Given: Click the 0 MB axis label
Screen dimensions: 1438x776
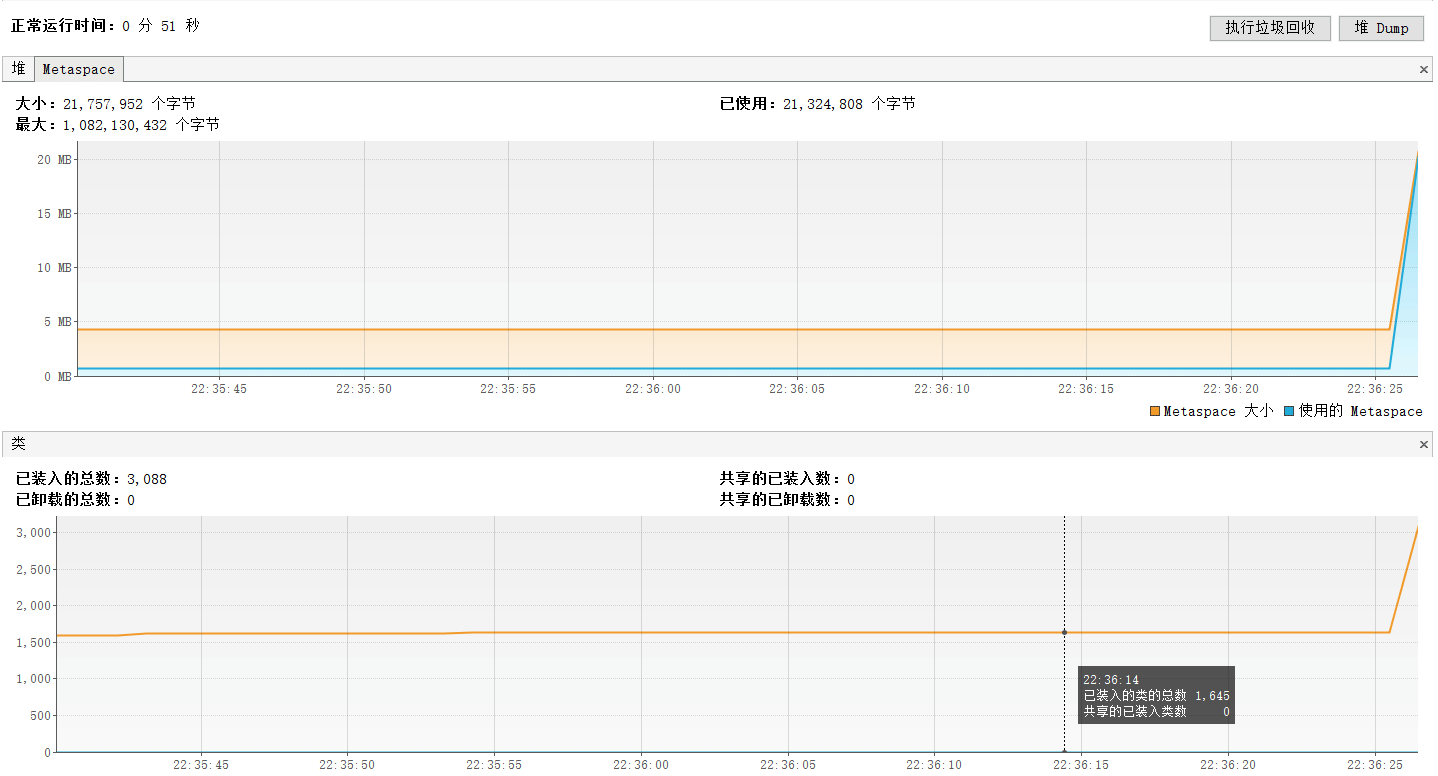Looking at the screenshot, I should tap(56, 376).
